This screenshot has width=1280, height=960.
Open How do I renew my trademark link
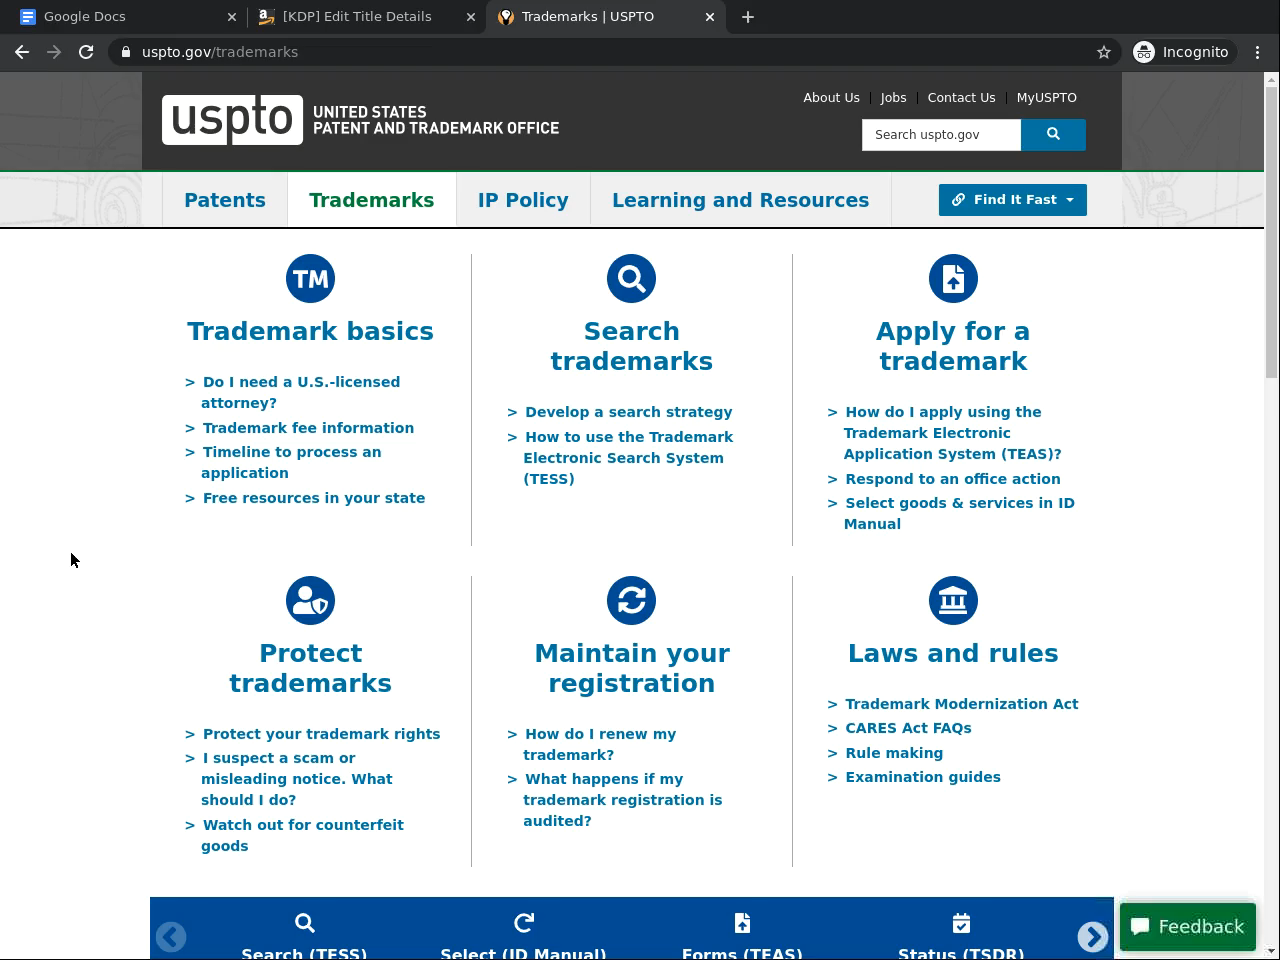599,744
